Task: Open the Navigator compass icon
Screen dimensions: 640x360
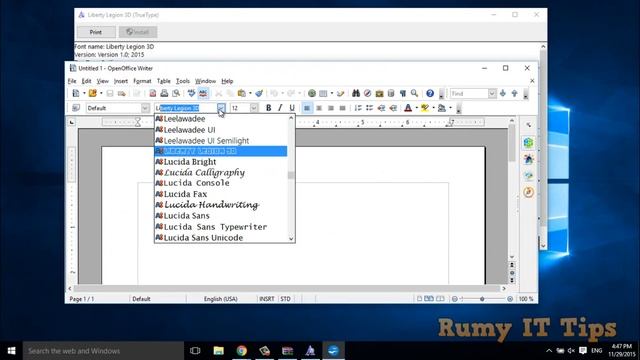Action: pyautogui.click(x=367, y=93)
